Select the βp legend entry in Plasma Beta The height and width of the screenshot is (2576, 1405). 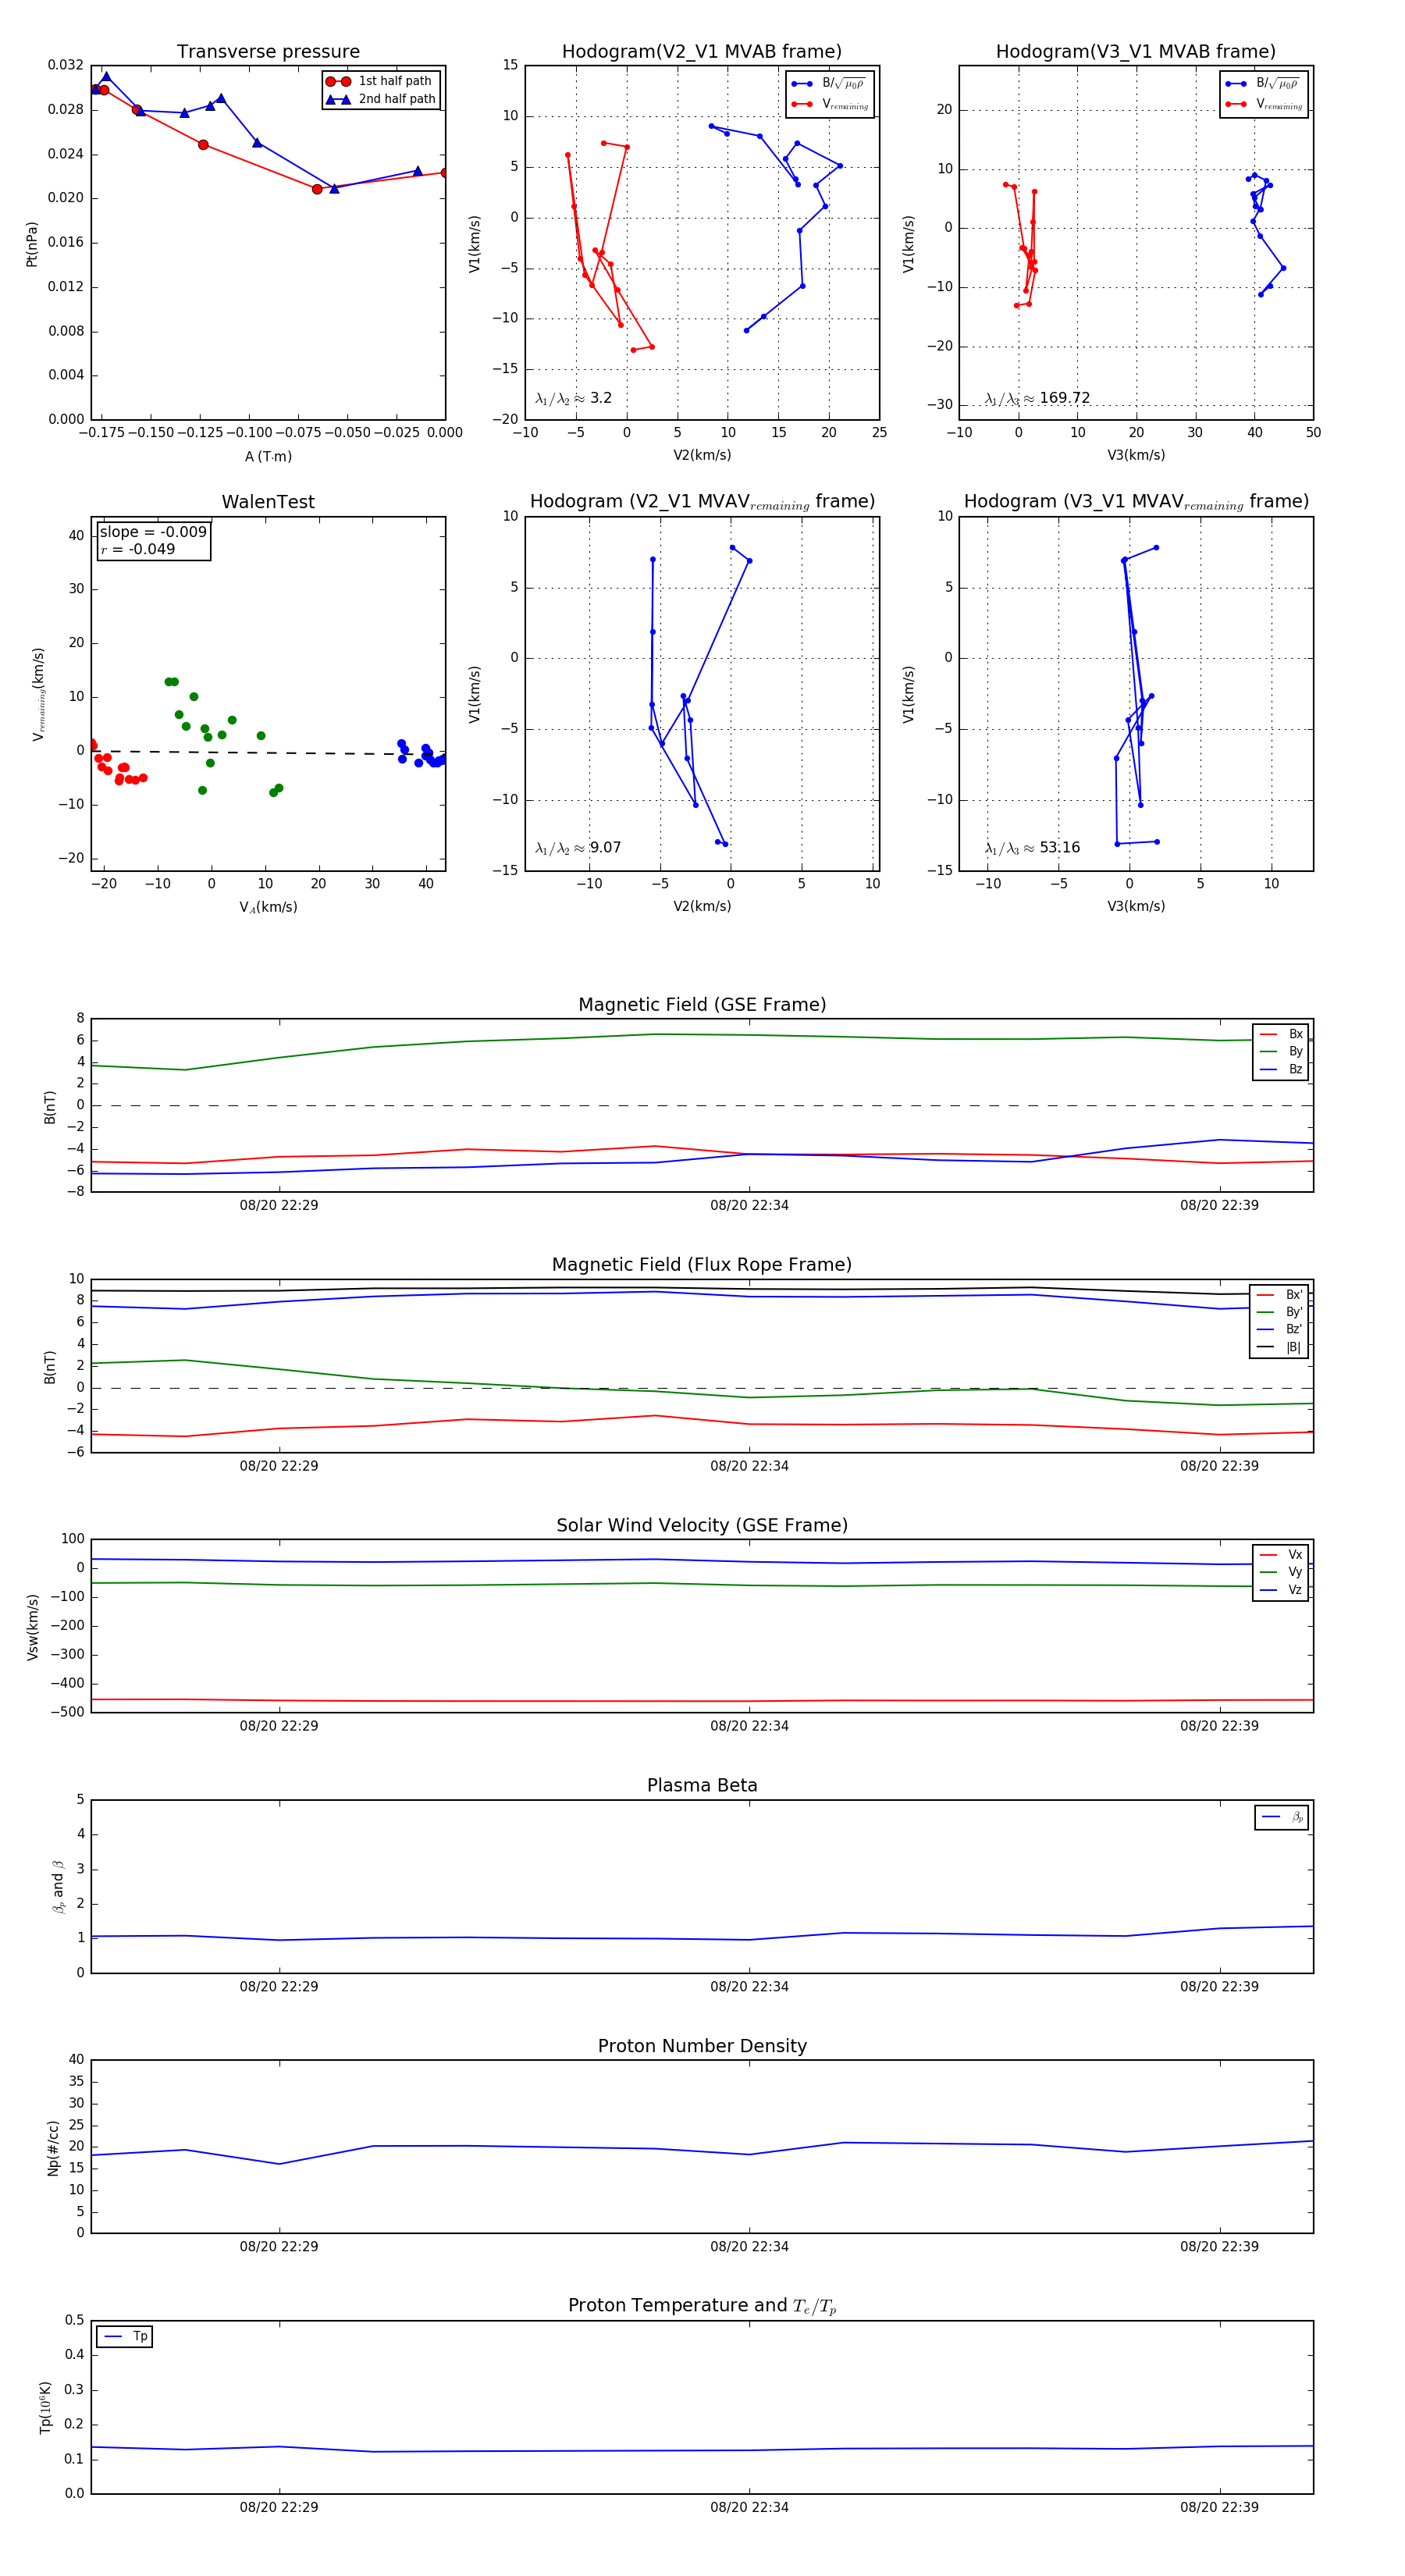click(x=1282, y=1817)
